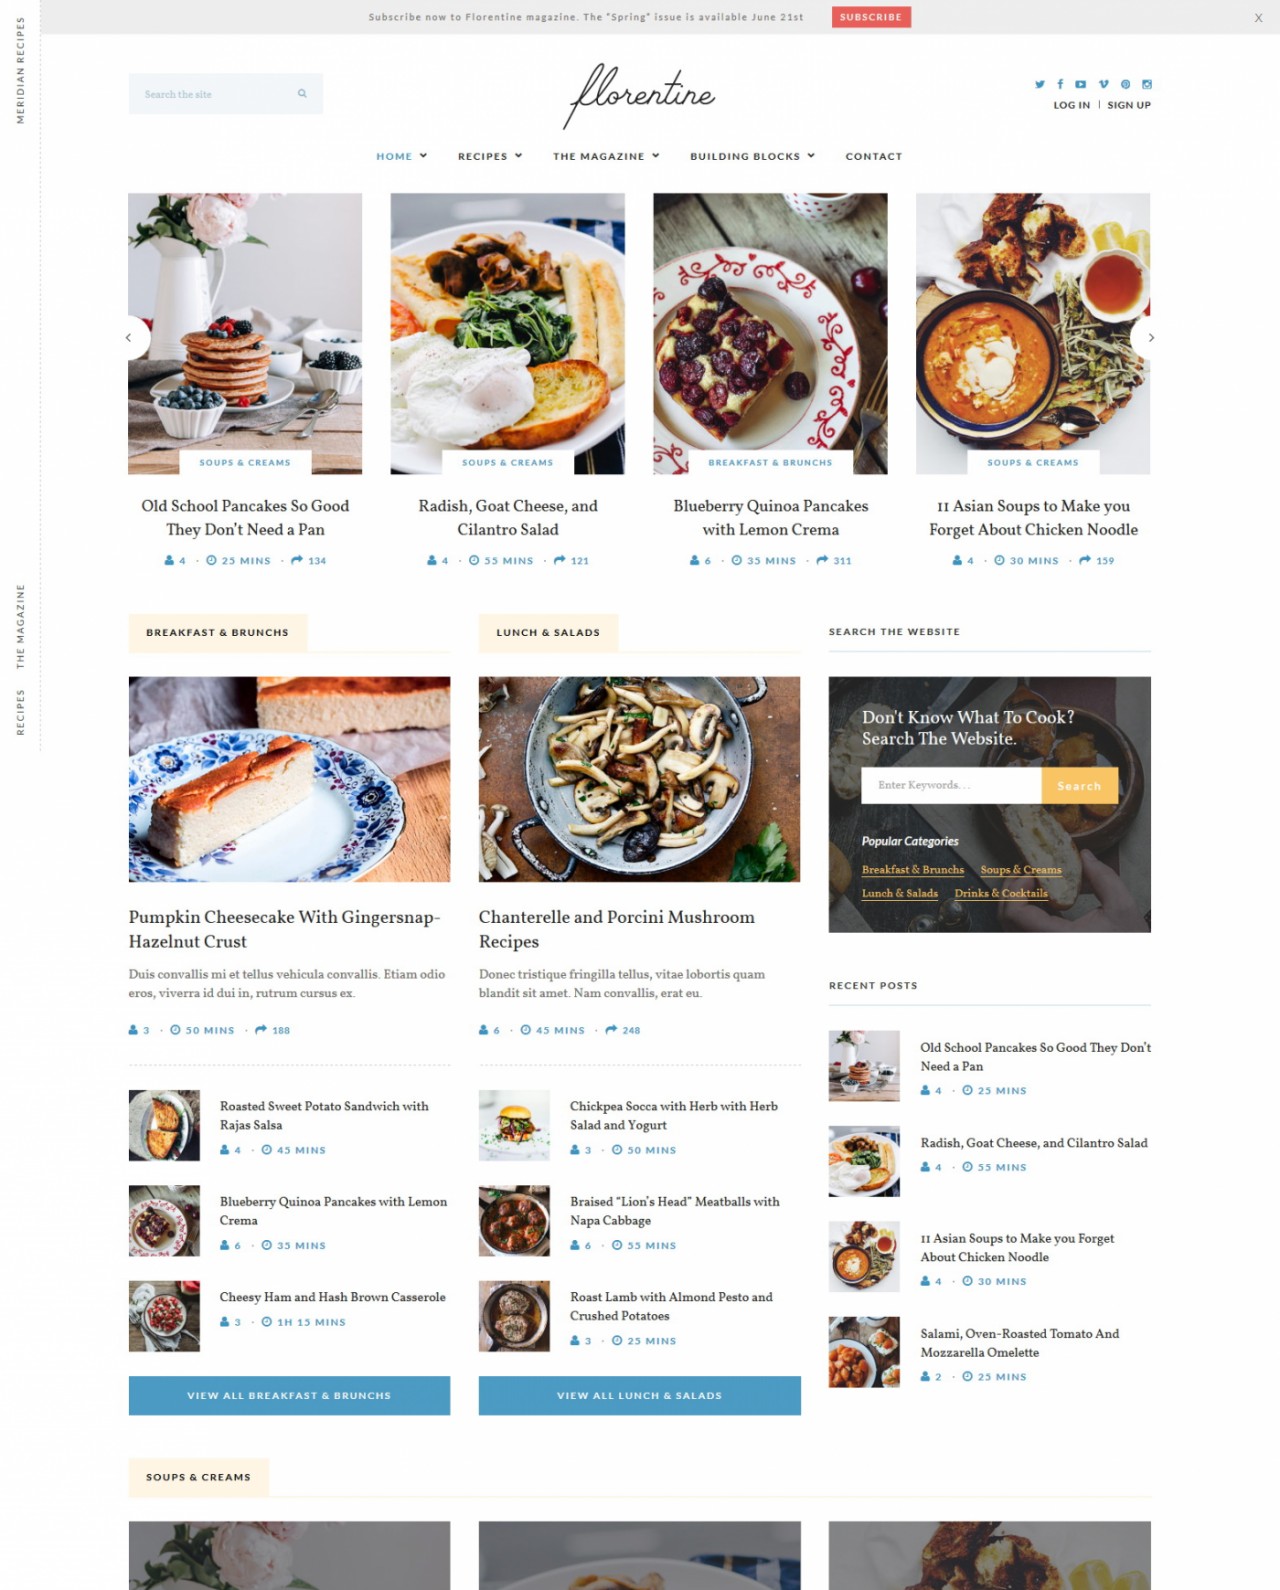Open the Facebook social icon

tap(1060, 84)
